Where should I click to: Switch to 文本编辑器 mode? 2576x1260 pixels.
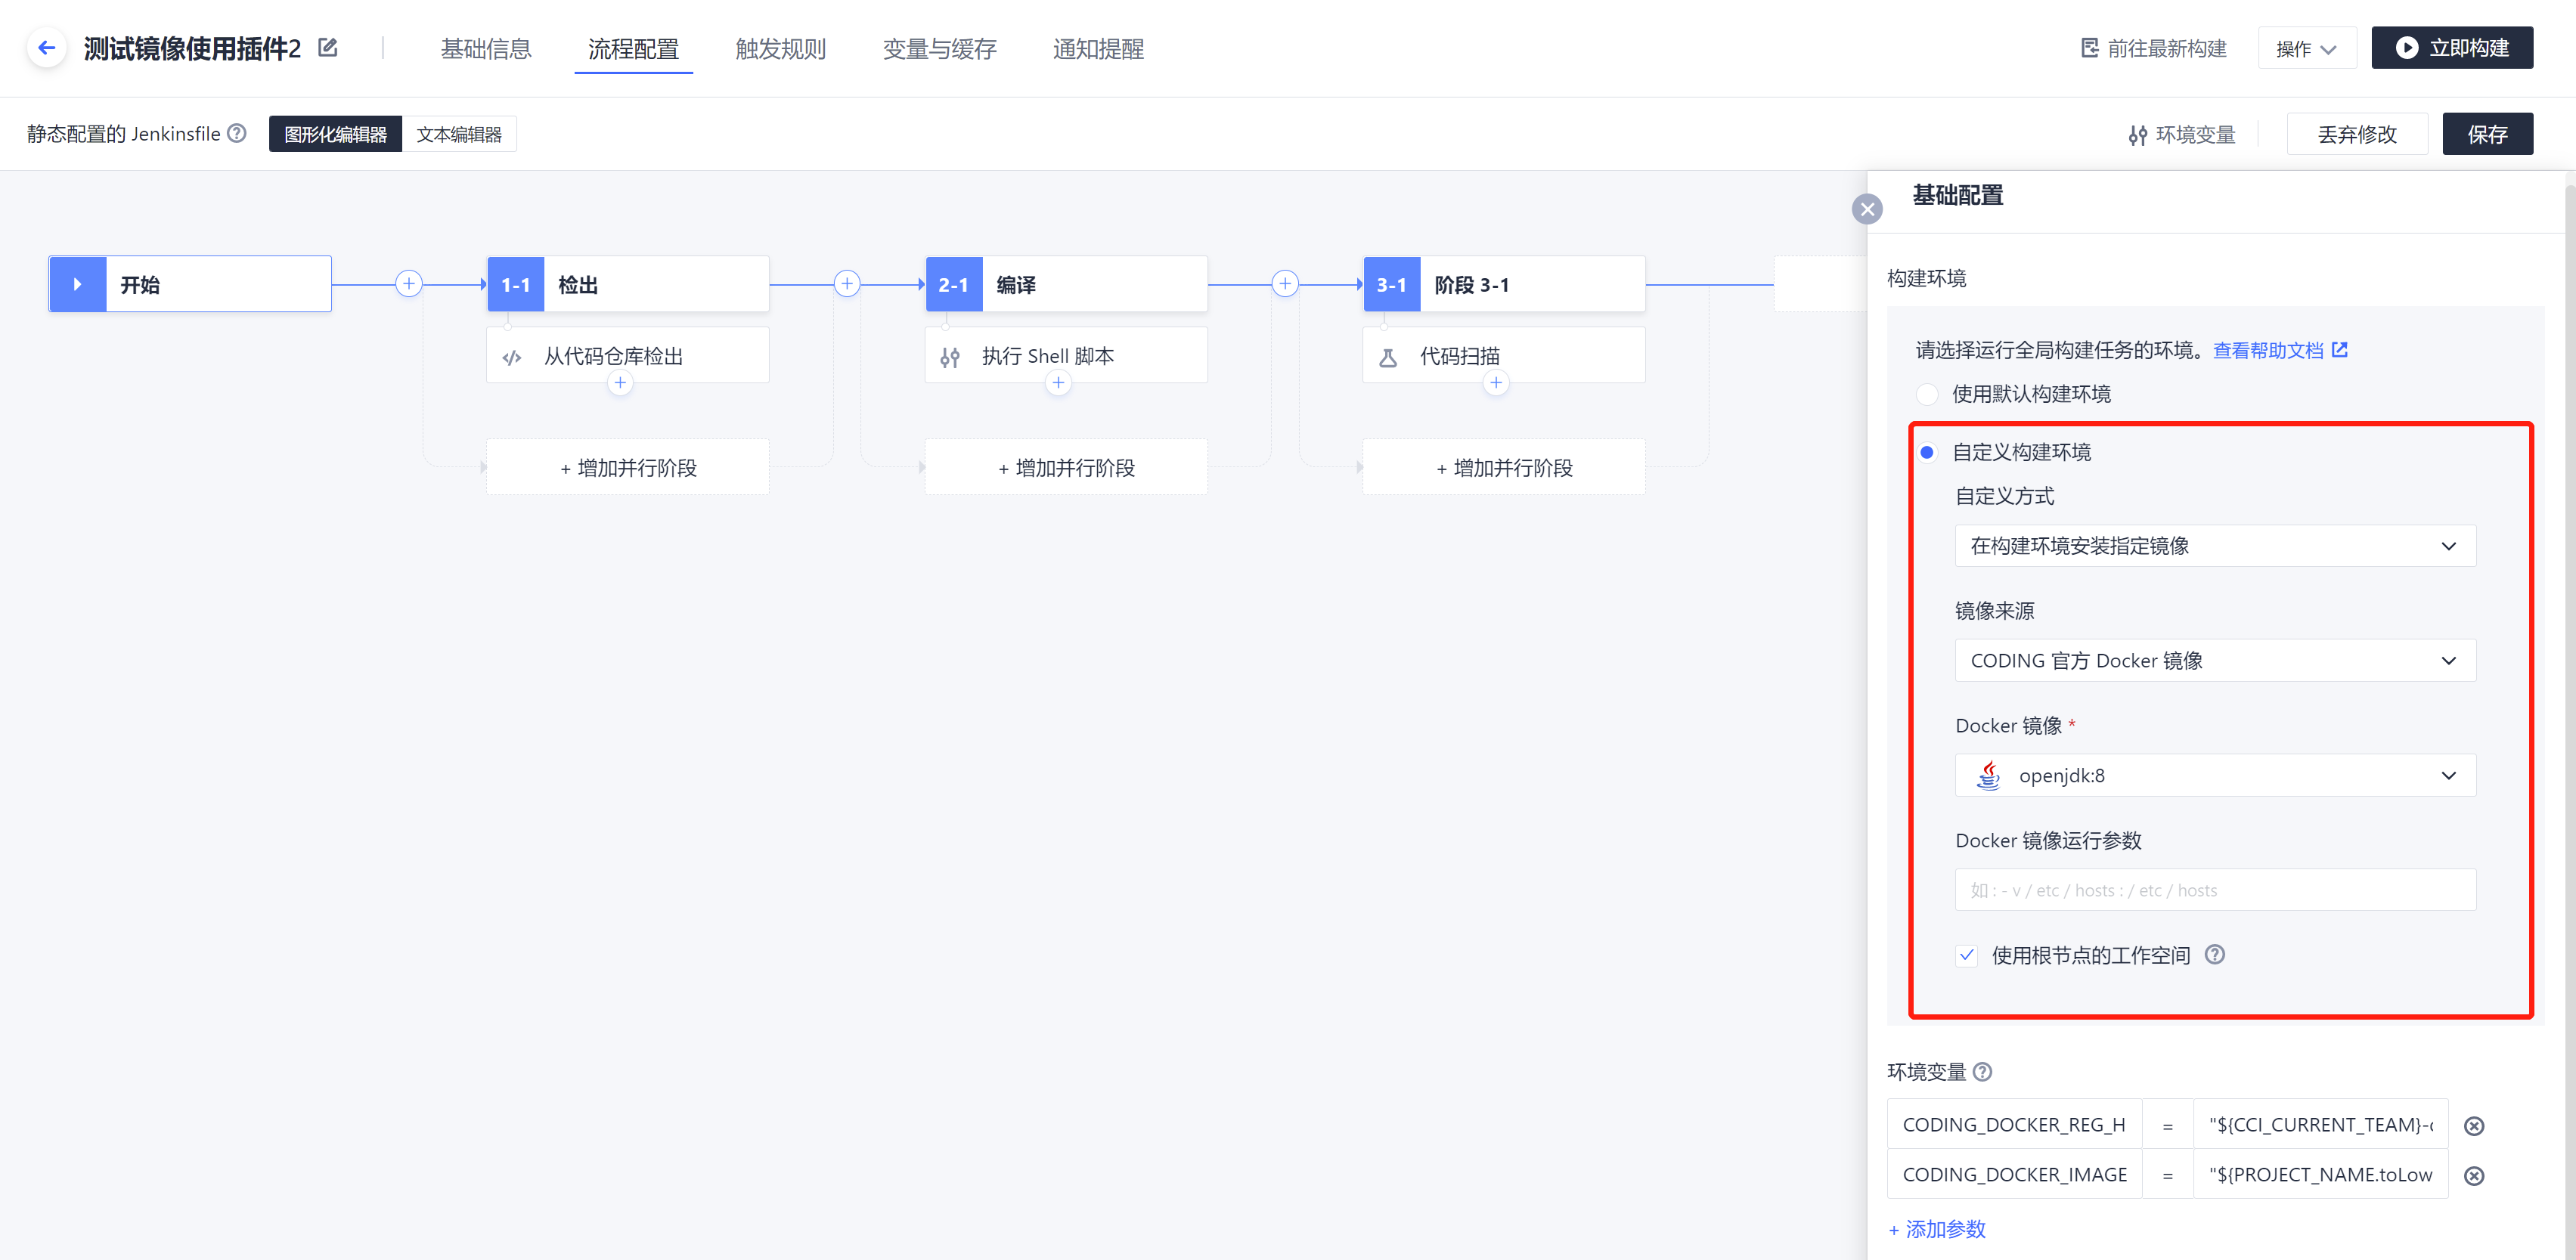pos(459,134)
